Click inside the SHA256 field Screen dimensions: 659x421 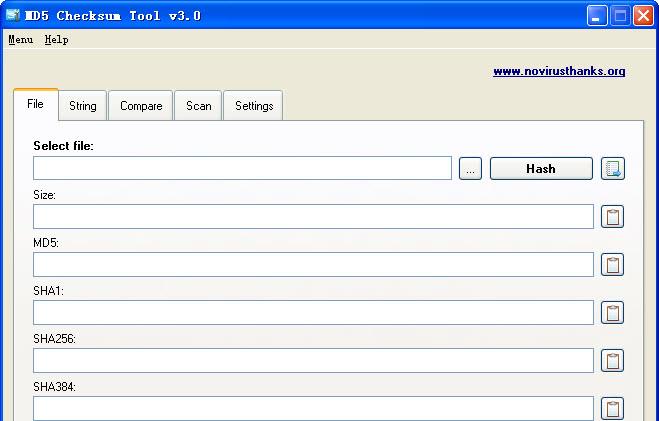[314, 360]
